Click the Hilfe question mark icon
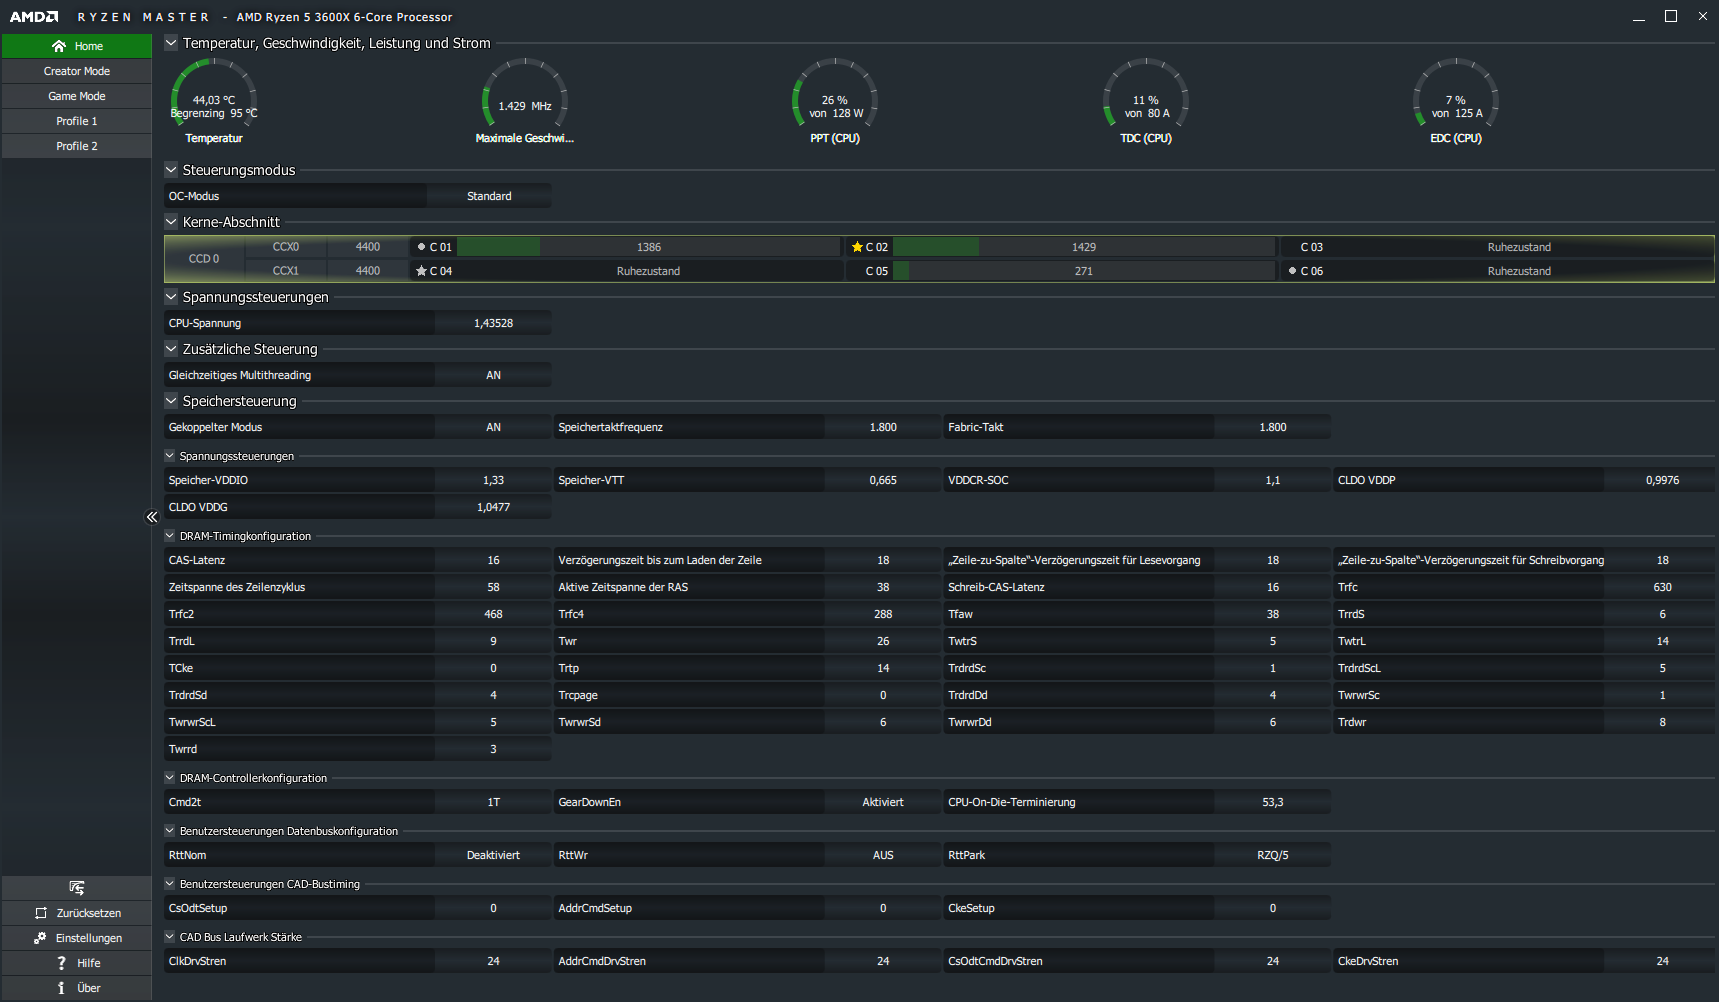The width and height of the screenshot is (1719, 1002). (x=61, y=963)
